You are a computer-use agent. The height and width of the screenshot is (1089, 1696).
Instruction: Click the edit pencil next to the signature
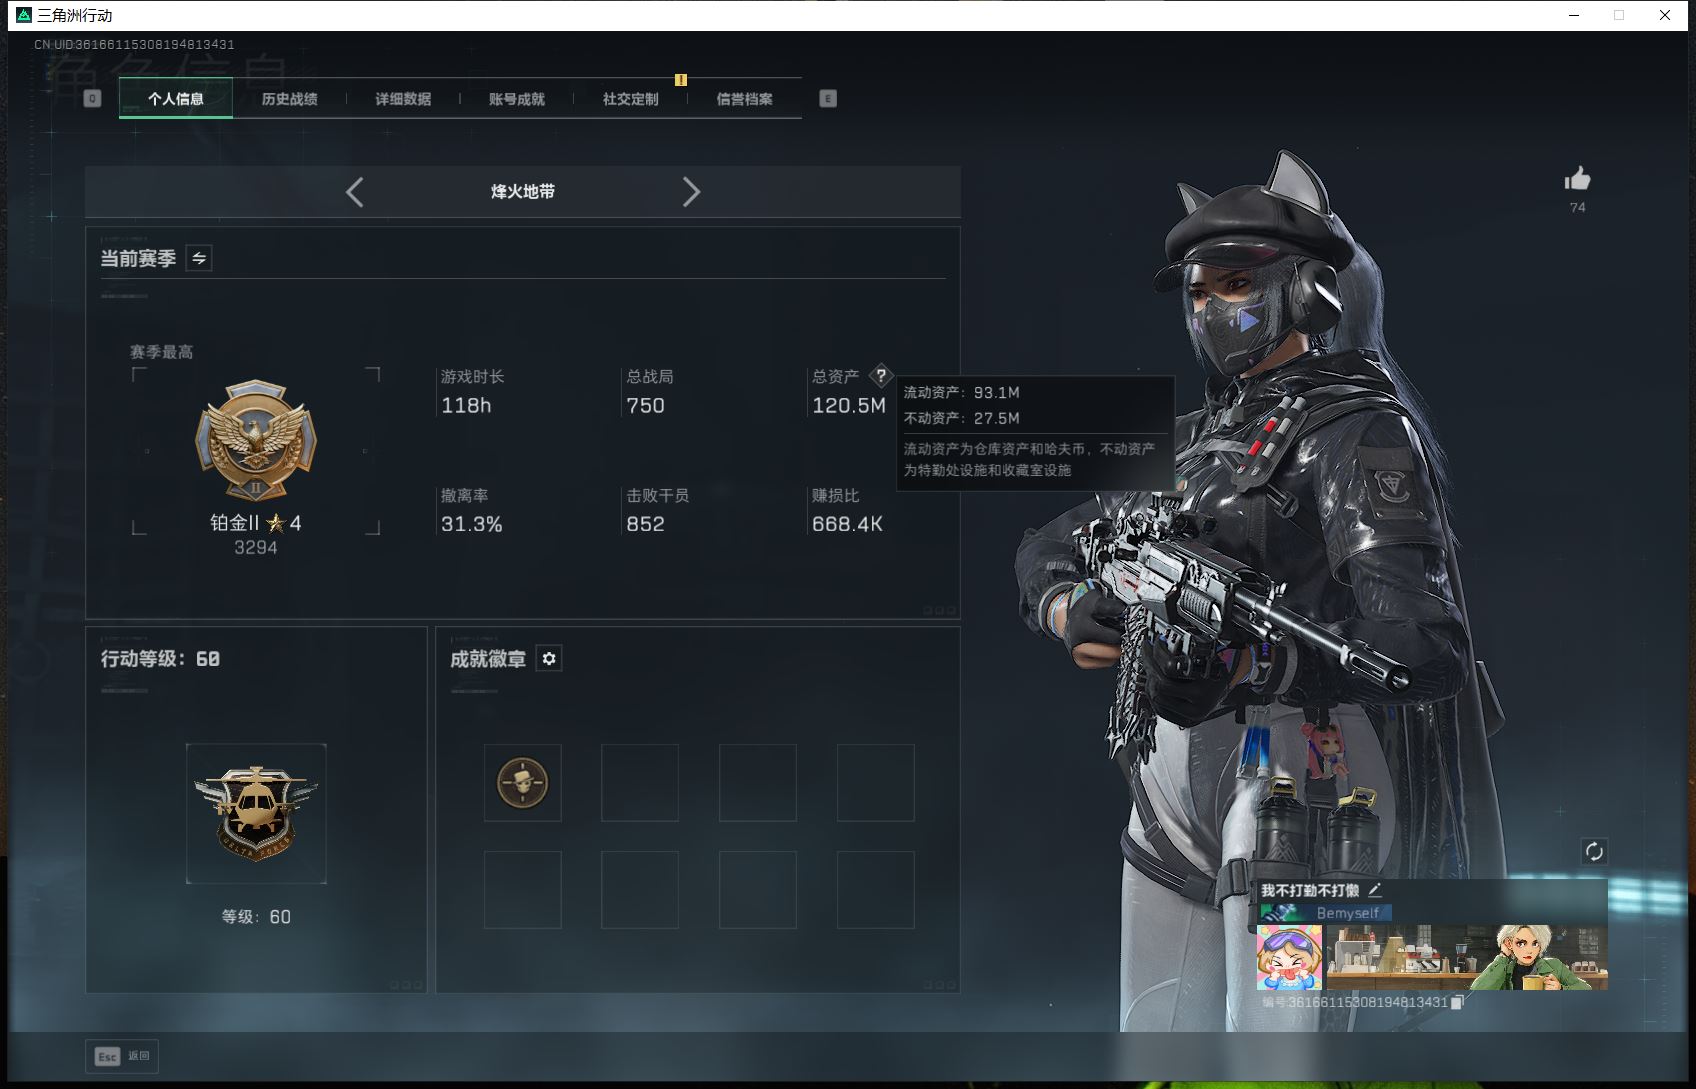coord(1375,890)
